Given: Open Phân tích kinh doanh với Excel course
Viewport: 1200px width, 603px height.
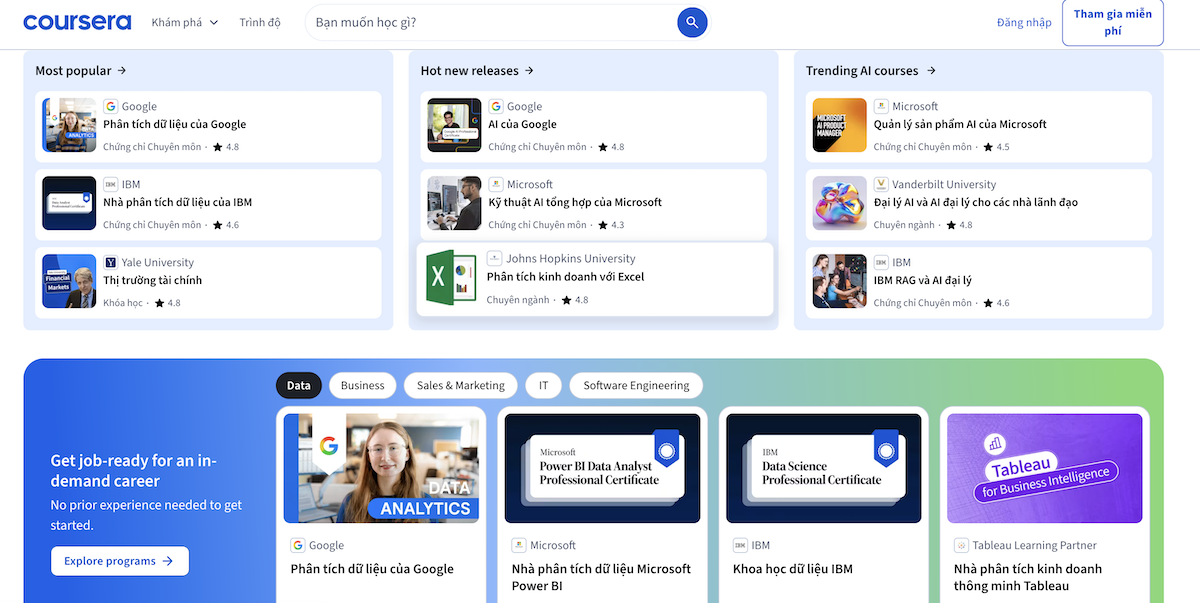Looking at the screenshot, I should (x=566, y=276).
